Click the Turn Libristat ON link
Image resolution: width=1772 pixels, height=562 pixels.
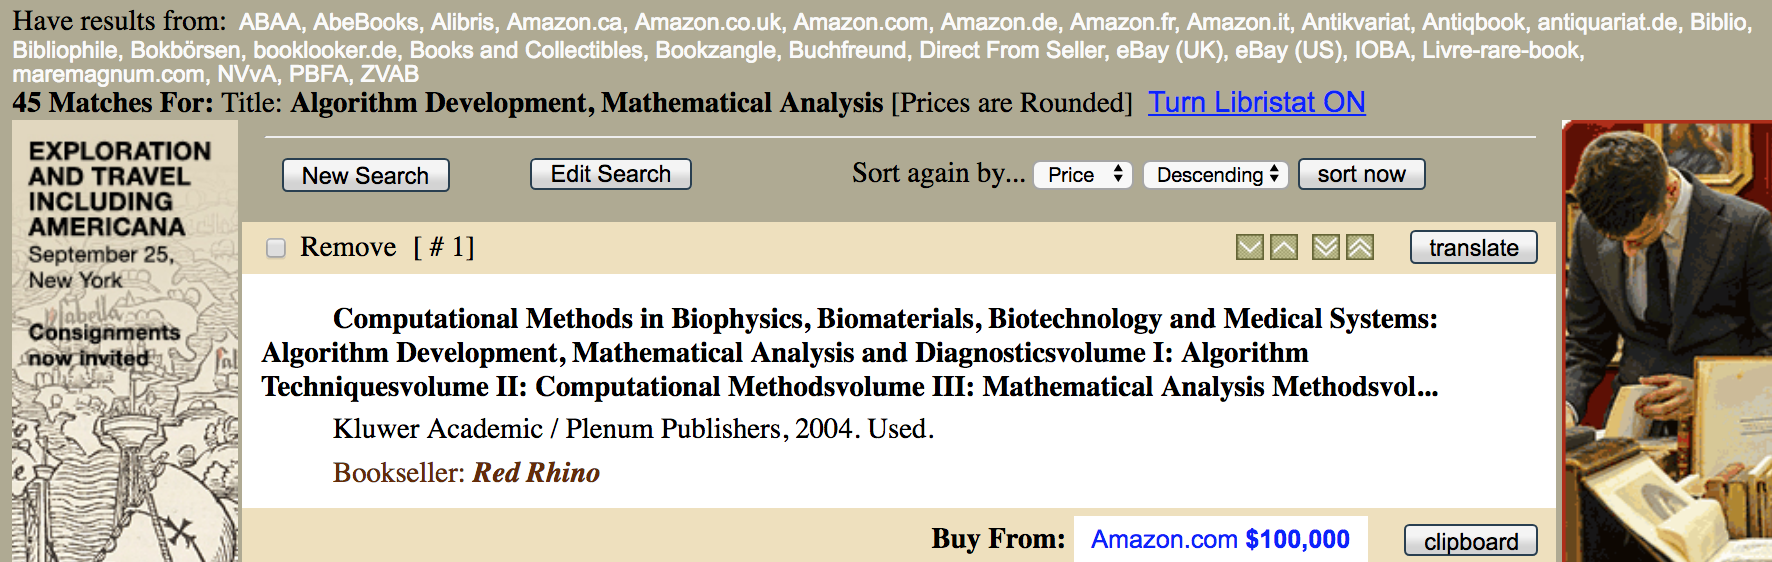pyautogui.click(x=1256, y=102)
